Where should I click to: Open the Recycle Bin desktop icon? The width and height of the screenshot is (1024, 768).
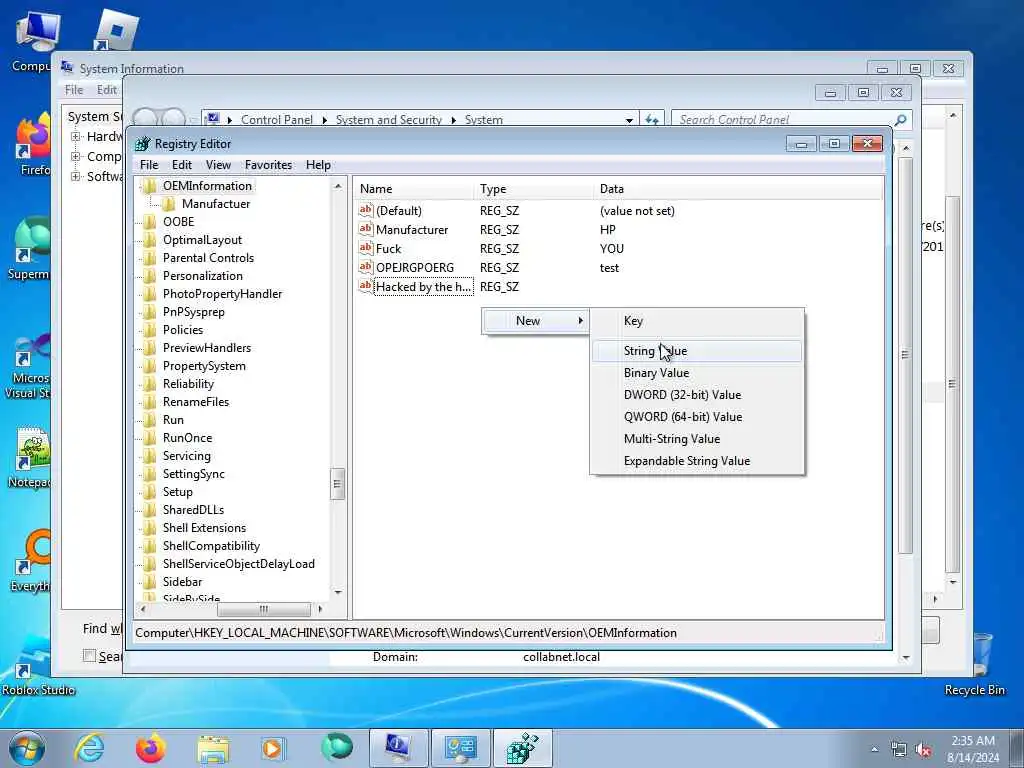981,655
